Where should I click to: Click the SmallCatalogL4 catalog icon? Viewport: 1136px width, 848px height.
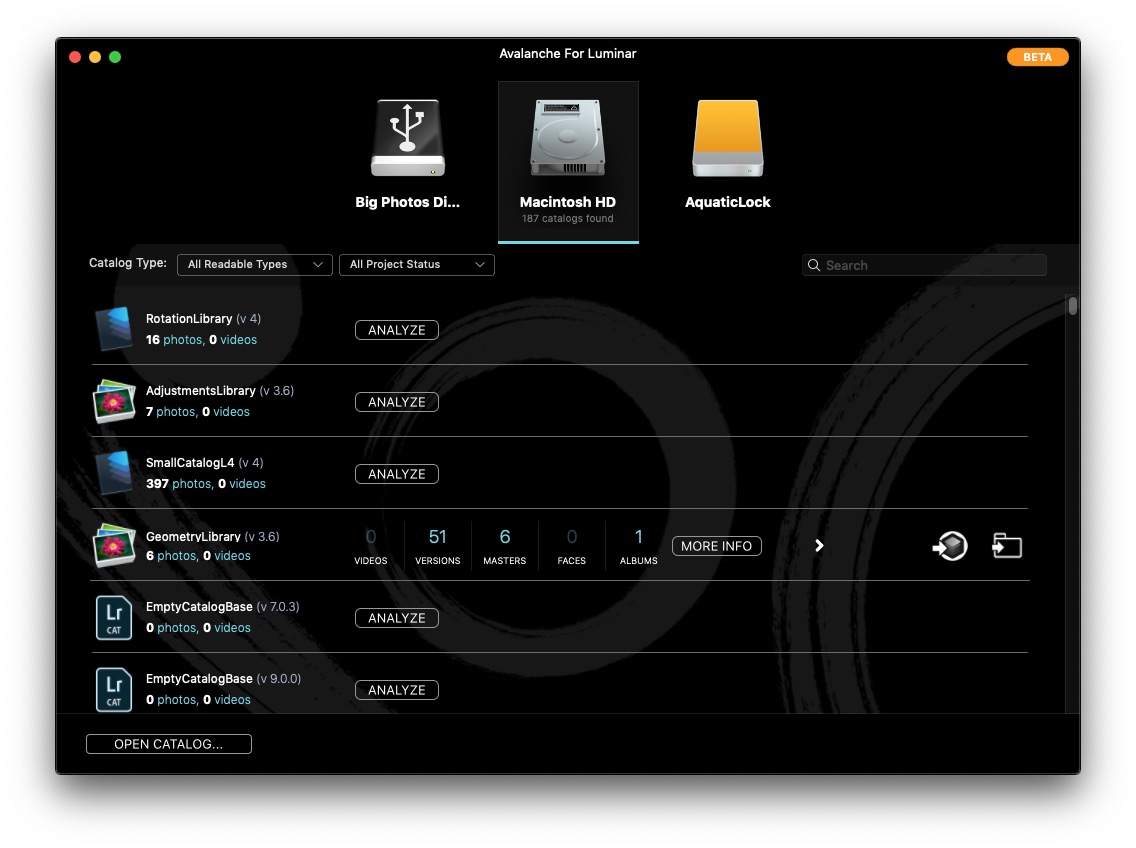[114, 473]
